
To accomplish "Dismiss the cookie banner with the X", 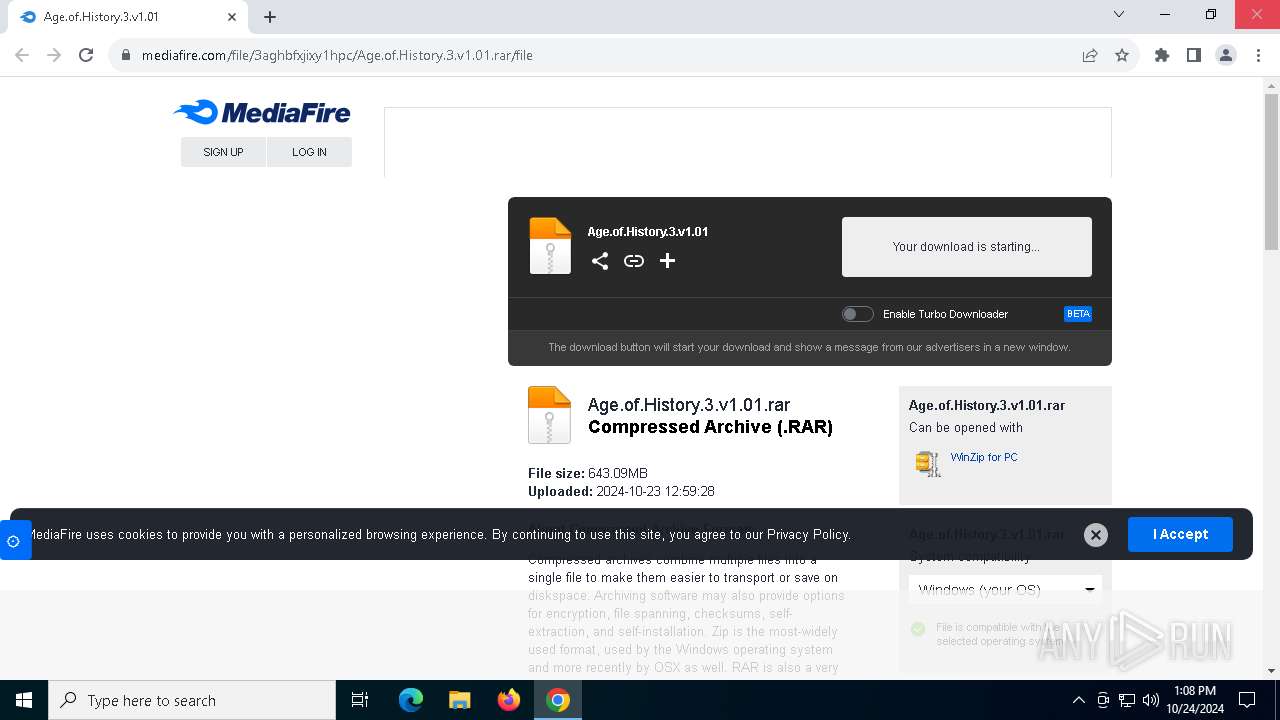I will coord(1096,535).
